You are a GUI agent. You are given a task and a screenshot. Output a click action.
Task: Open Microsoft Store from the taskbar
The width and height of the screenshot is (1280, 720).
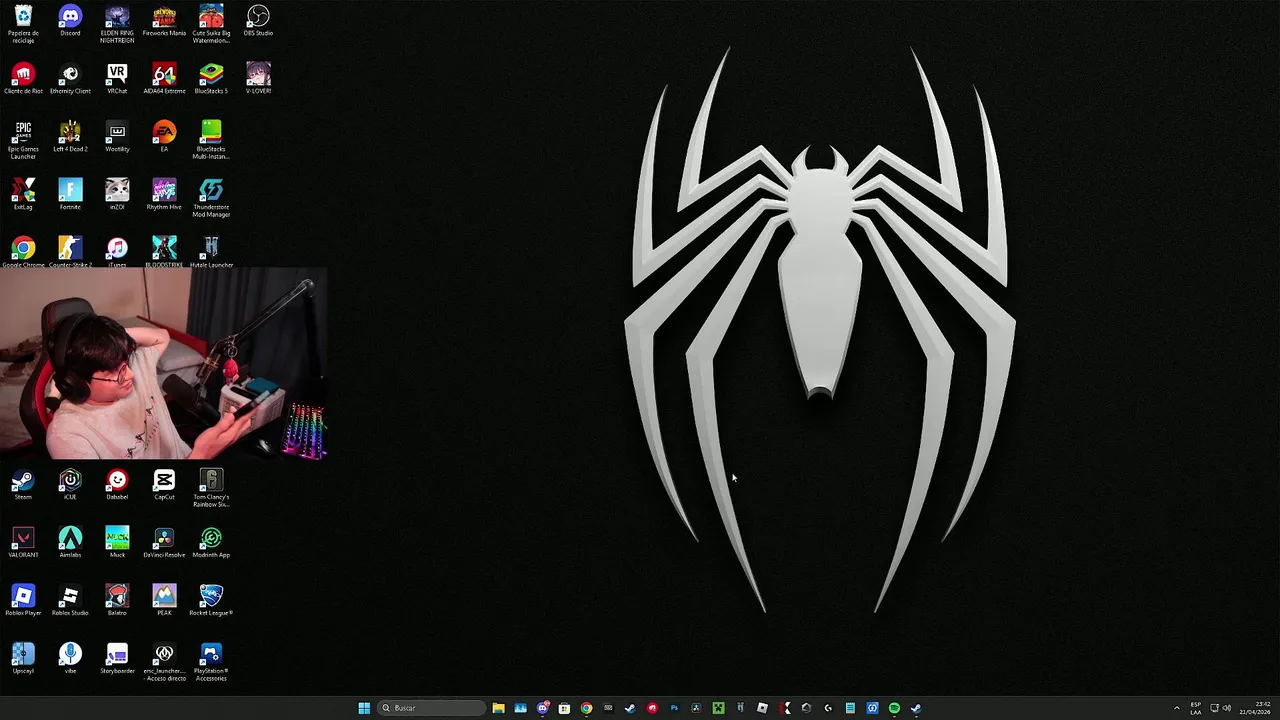click(x=564, y=708)
